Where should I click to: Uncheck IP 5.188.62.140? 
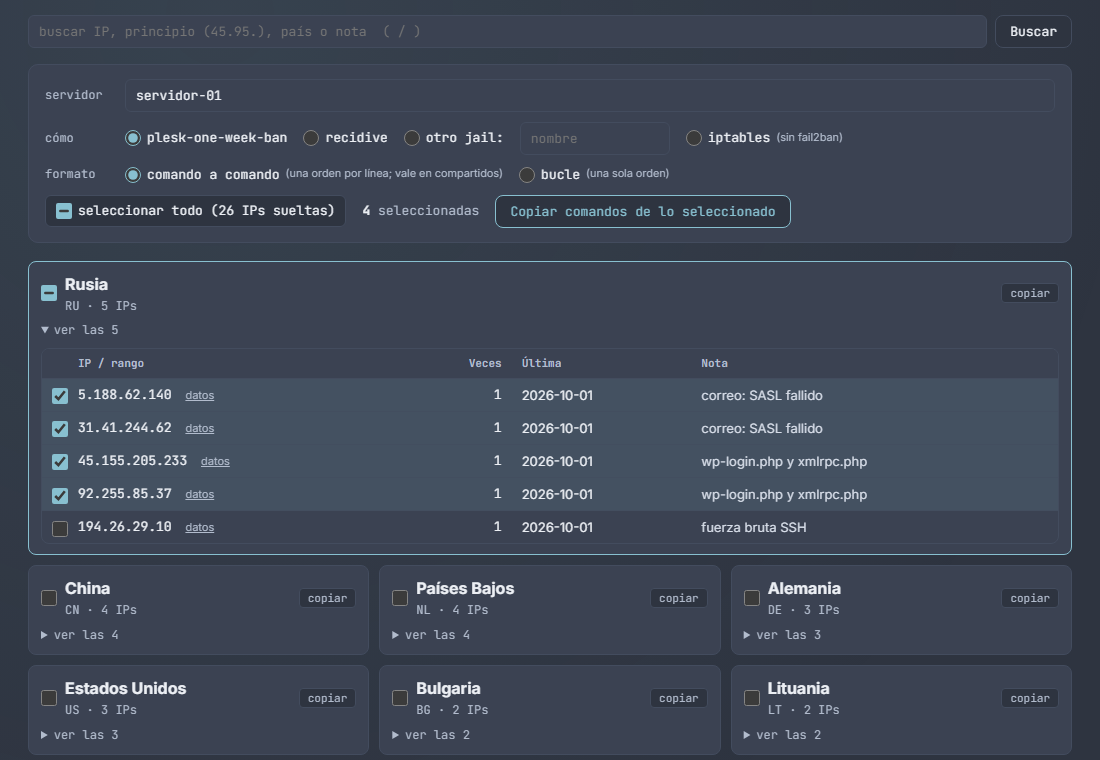[60, 396]
